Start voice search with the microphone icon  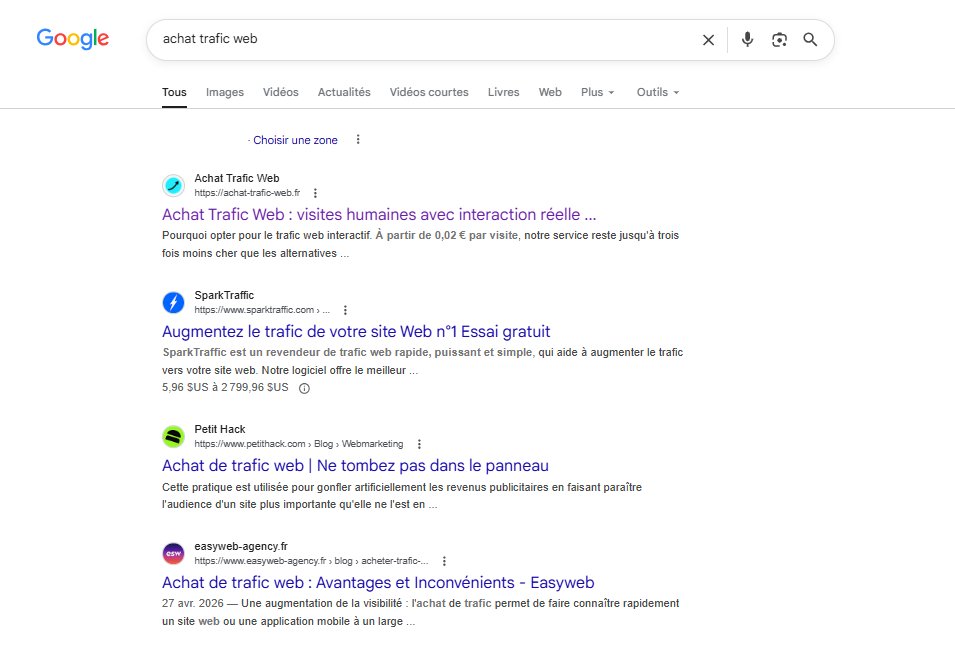pyautogui.click(x=747, y=40)
